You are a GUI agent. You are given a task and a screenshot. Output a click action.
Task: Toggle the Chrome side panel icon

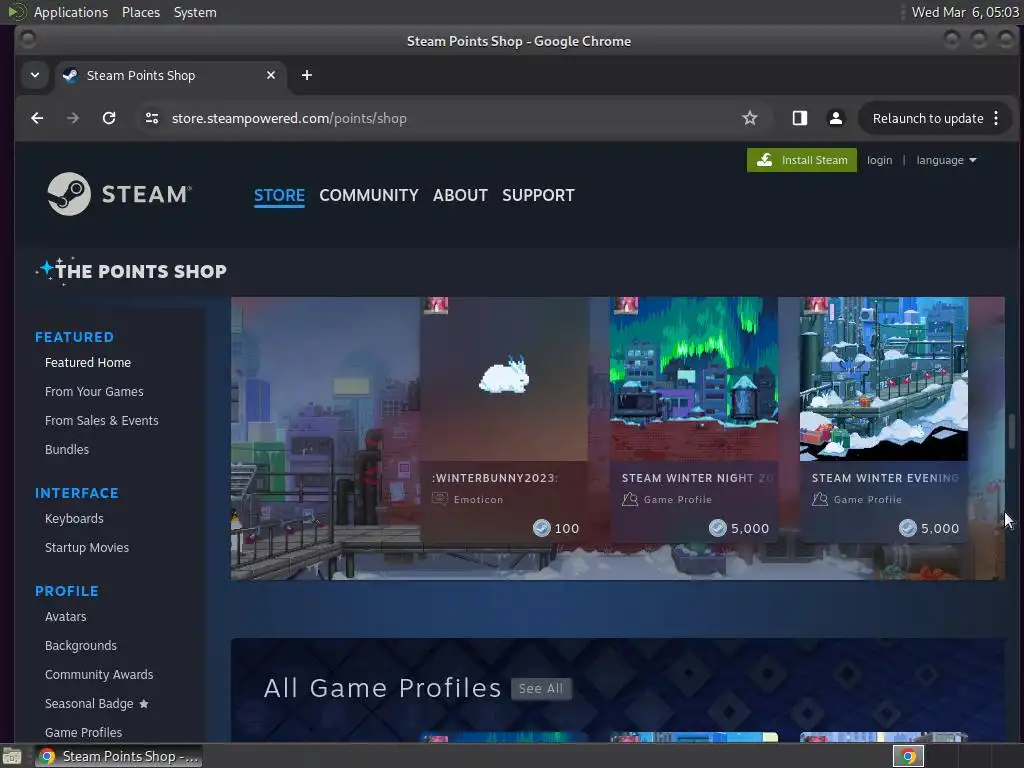click(x=799, y=118)
